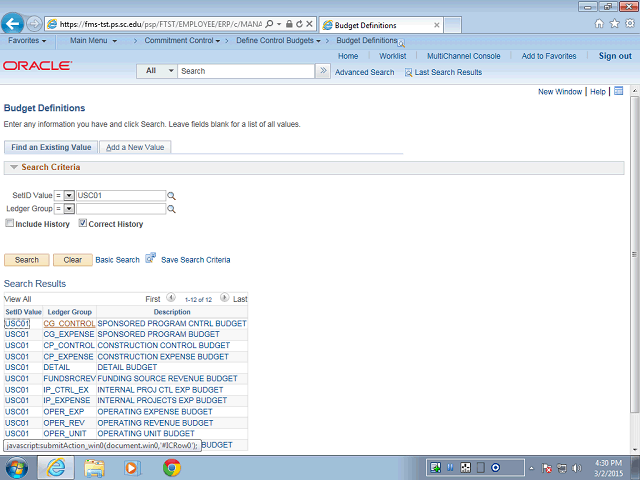Open the Advanced Search link
Viewport: 640px width, 480px height.
(364, 72)
